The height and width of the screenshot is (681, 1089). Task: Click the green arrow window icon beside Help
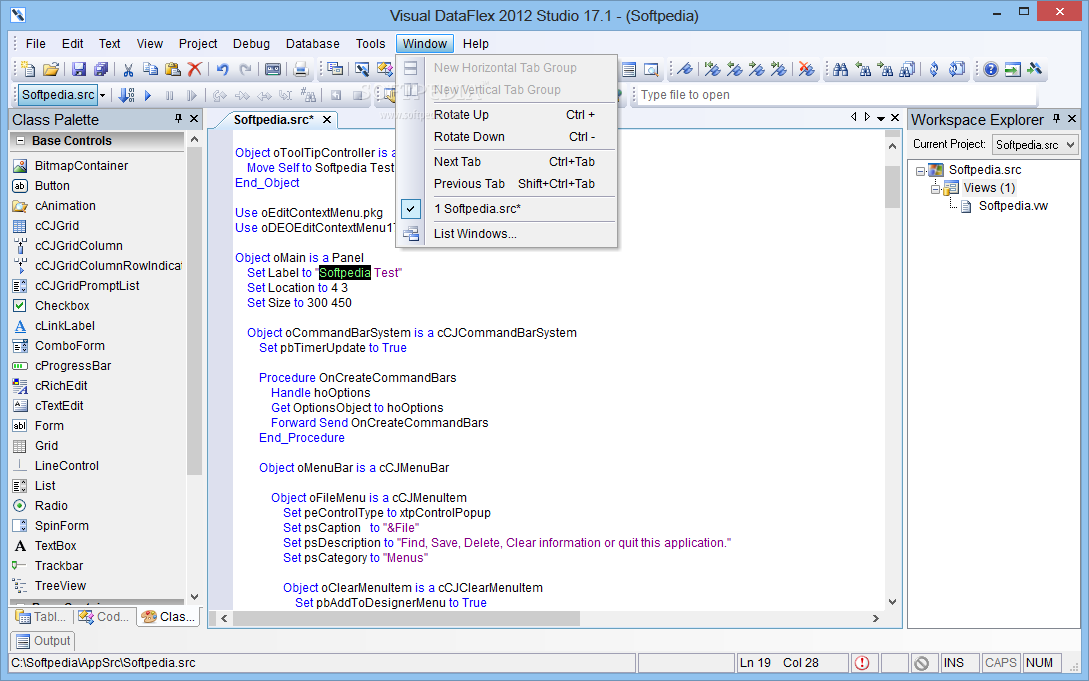(1013, 69)
